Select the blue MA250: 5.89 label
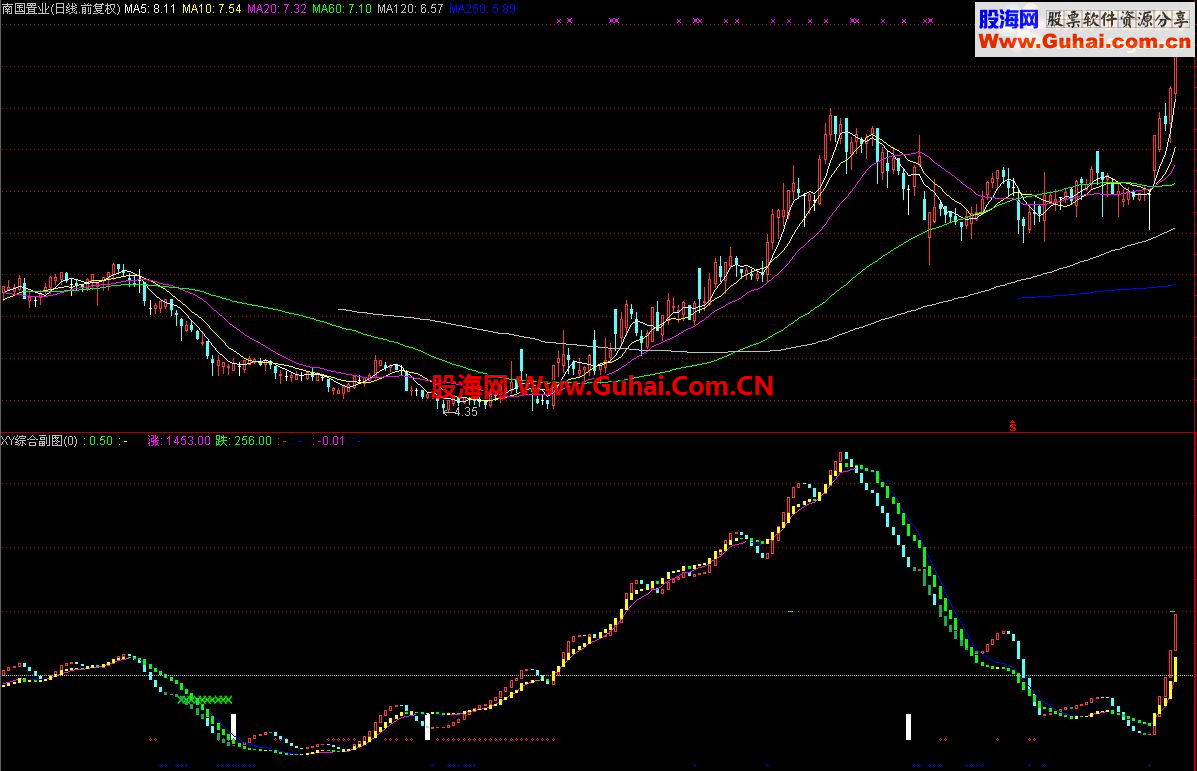1197x771 pixels. pos(482,9)
